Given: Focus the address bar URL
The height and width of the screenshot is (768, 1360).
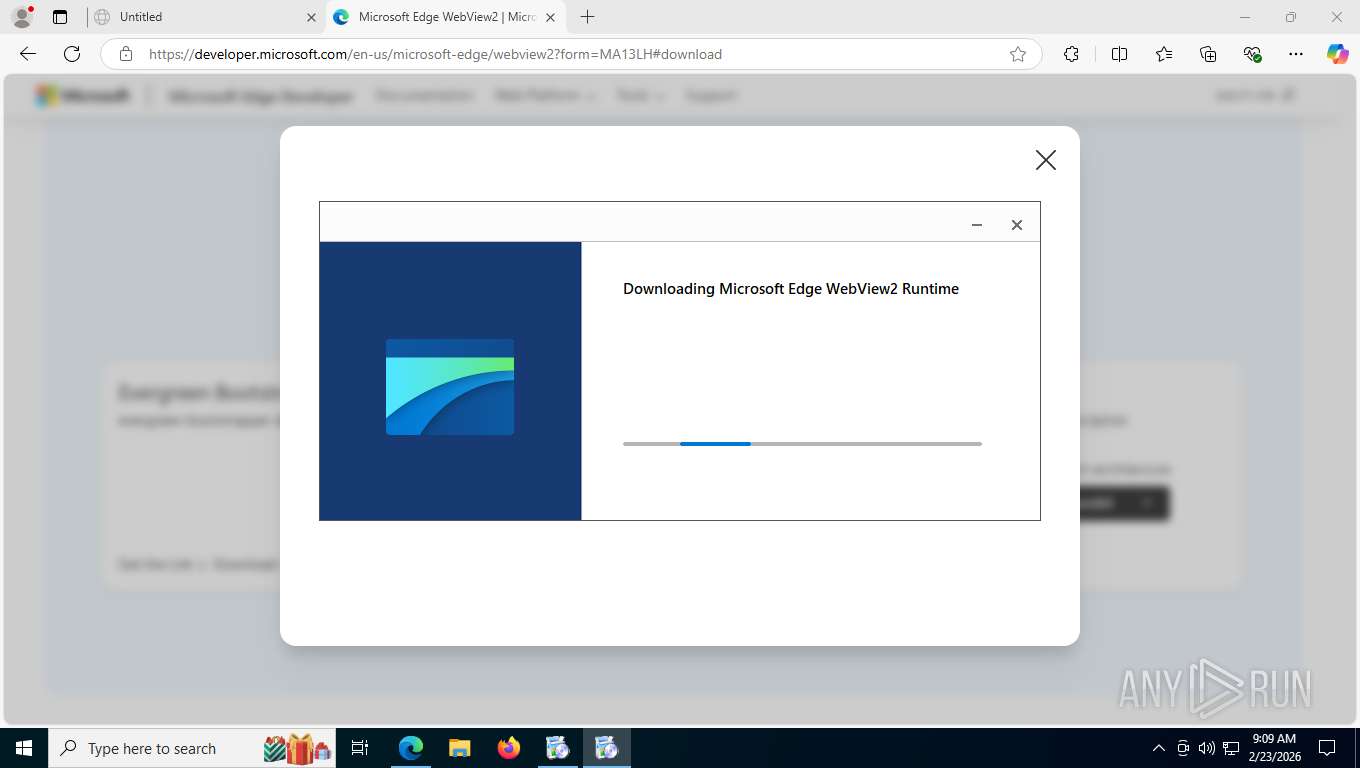Looking at the screenshot, I should tap(435, 54).
